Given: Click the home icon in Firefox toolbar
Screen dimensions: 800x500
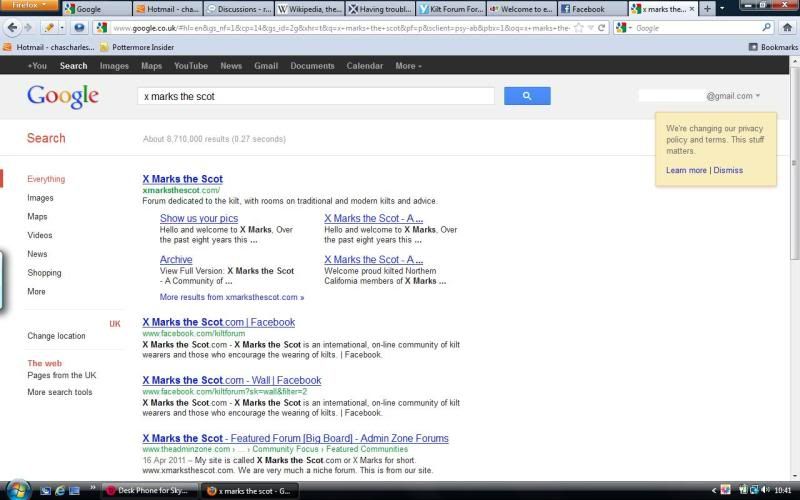Looking at the screenshot, I should (787, 28).
